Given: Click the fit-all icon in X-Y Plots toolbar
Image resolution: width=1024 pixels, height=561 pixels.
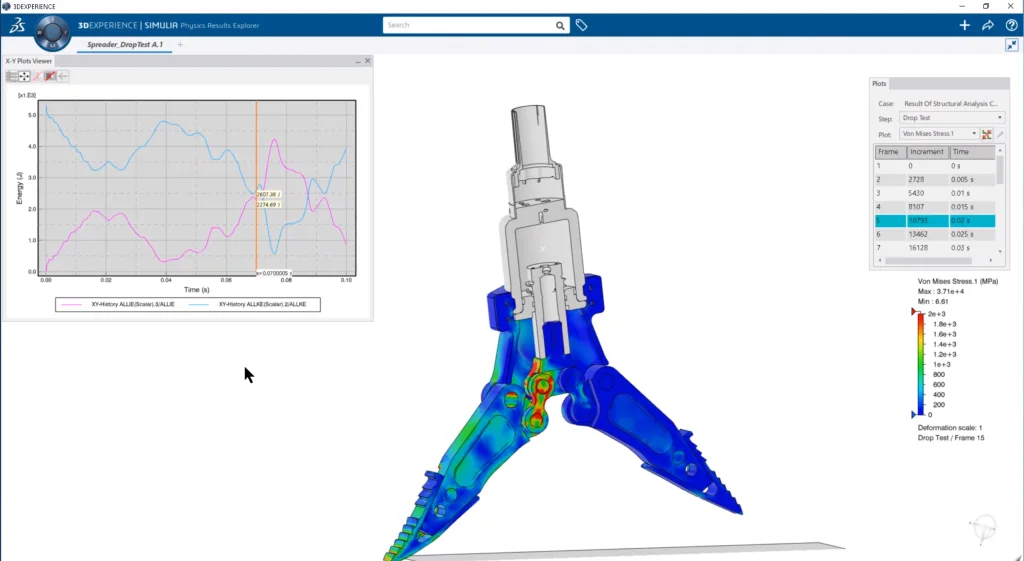Looking at the screenshot, I should 25,76.
